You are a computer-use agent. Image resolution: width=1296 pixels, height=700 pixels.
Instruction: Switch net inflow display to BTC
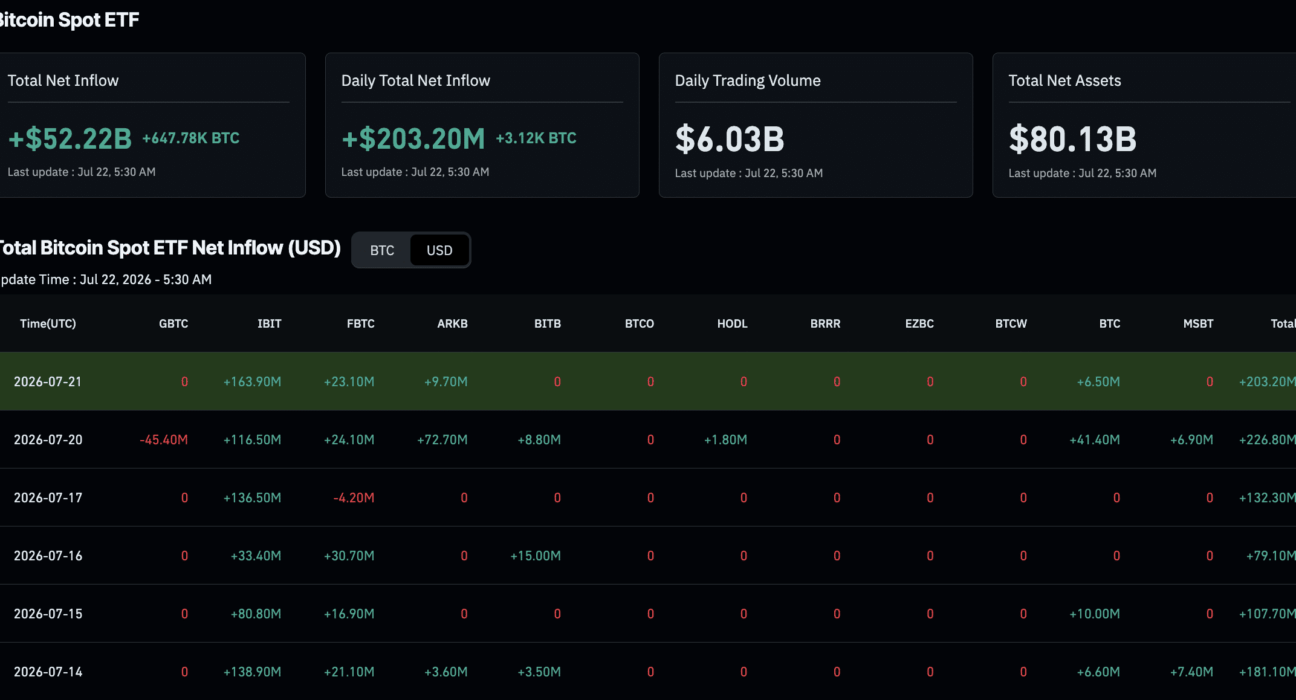pyautogui.click(x=382, y=250)
